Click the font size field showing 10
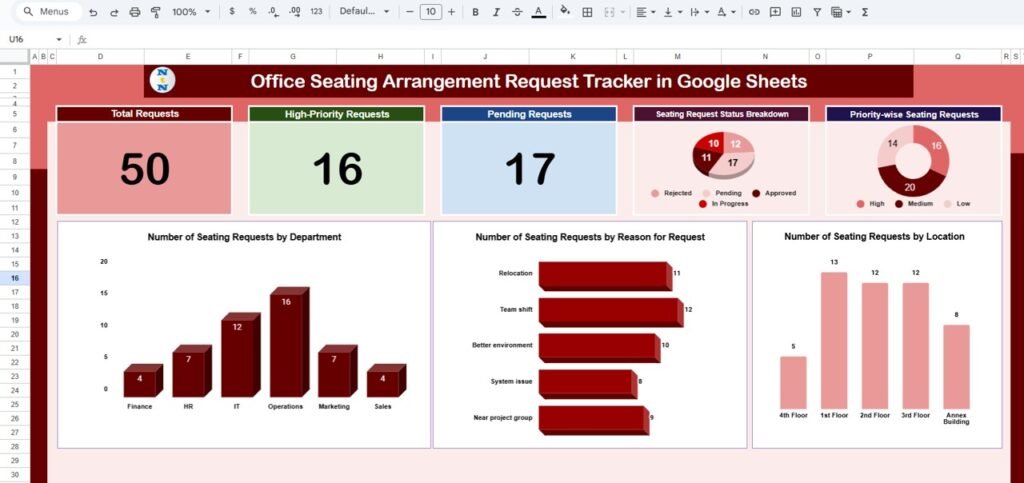Screen dimensions: 1024x483 point(430,12)
